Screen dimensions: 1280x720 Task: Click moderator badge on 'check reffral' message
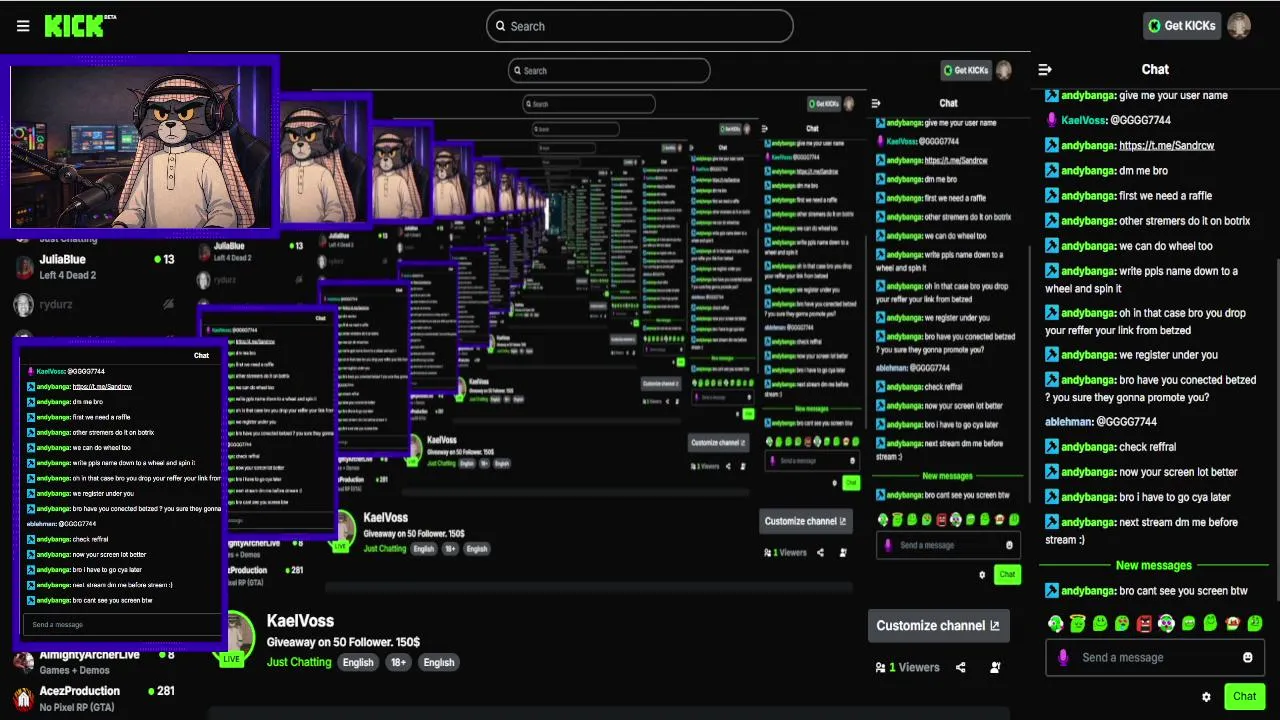point(1052,447)
